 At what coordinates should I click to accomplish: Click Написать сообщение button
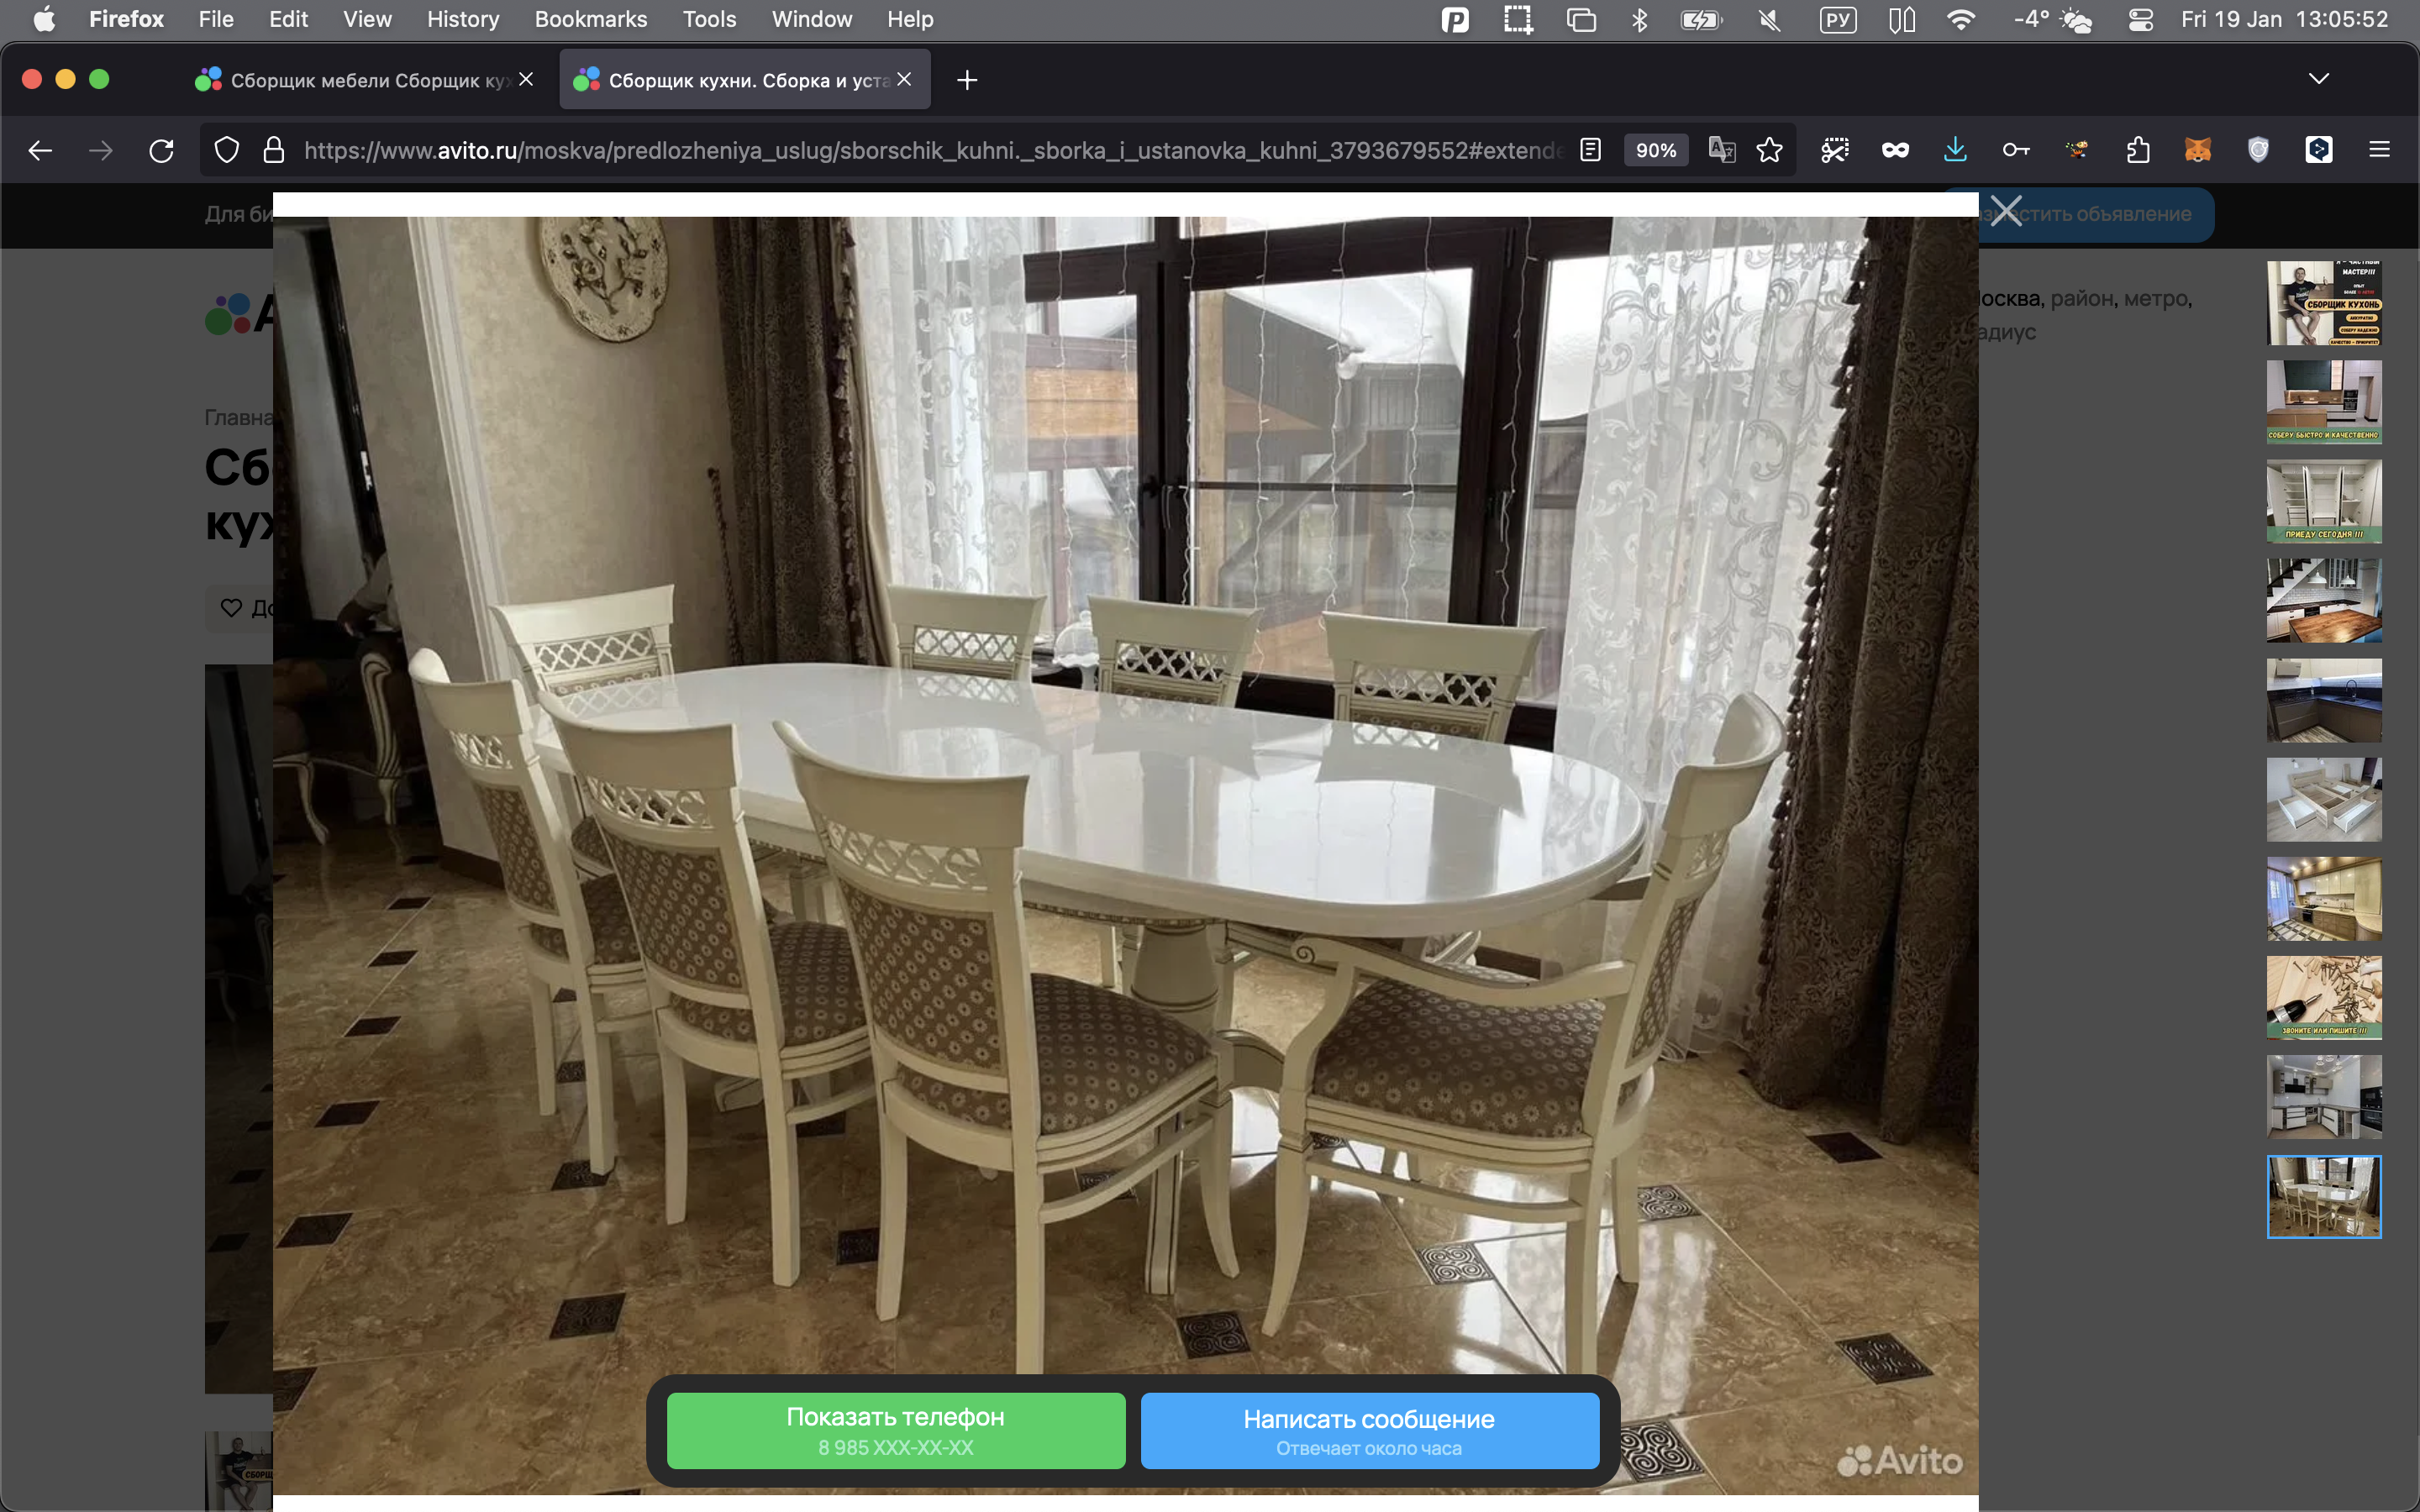1369,1430
